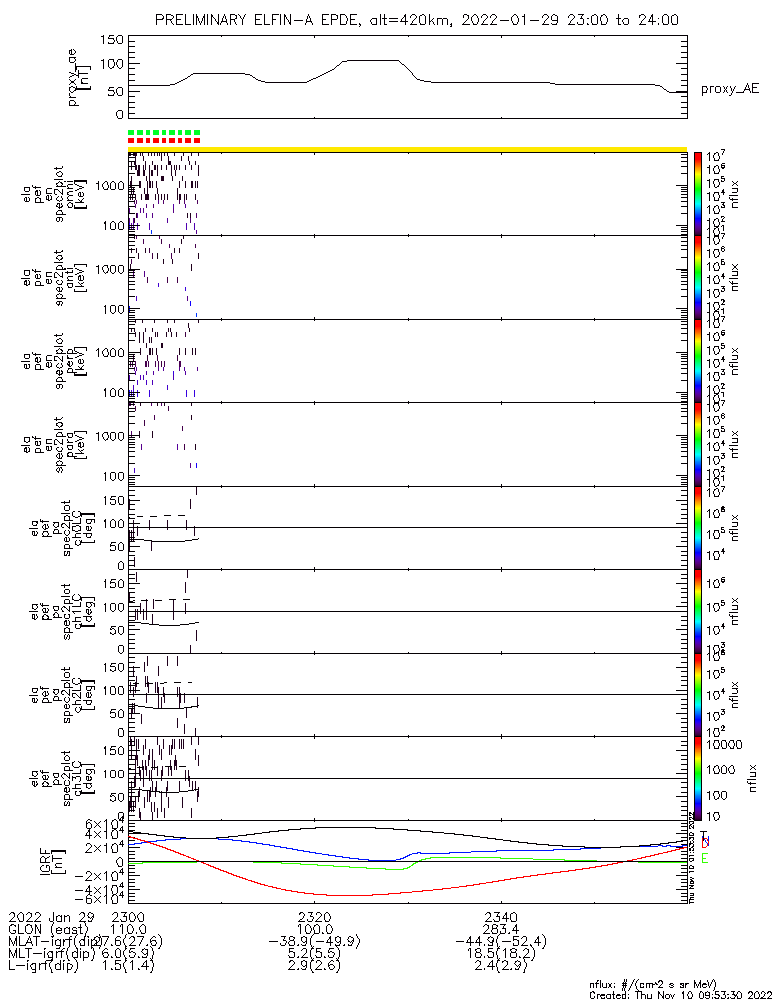Click the 'ela pef pa spec2plot ch0LC [deg]' axis label
Viewport: 775px width, 1000px height.
click(62, 528)
